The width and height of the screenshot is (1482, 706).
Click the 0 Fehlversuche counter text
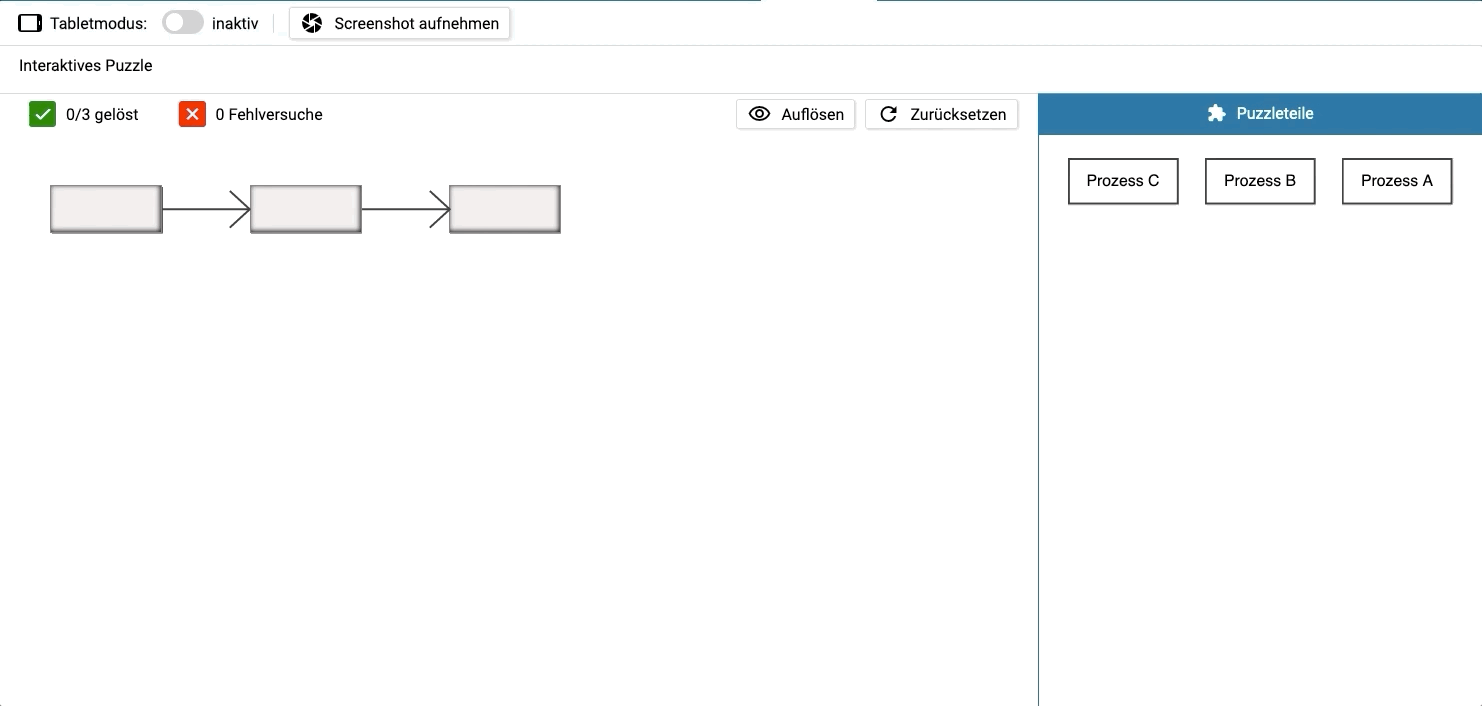pos(269,114)
